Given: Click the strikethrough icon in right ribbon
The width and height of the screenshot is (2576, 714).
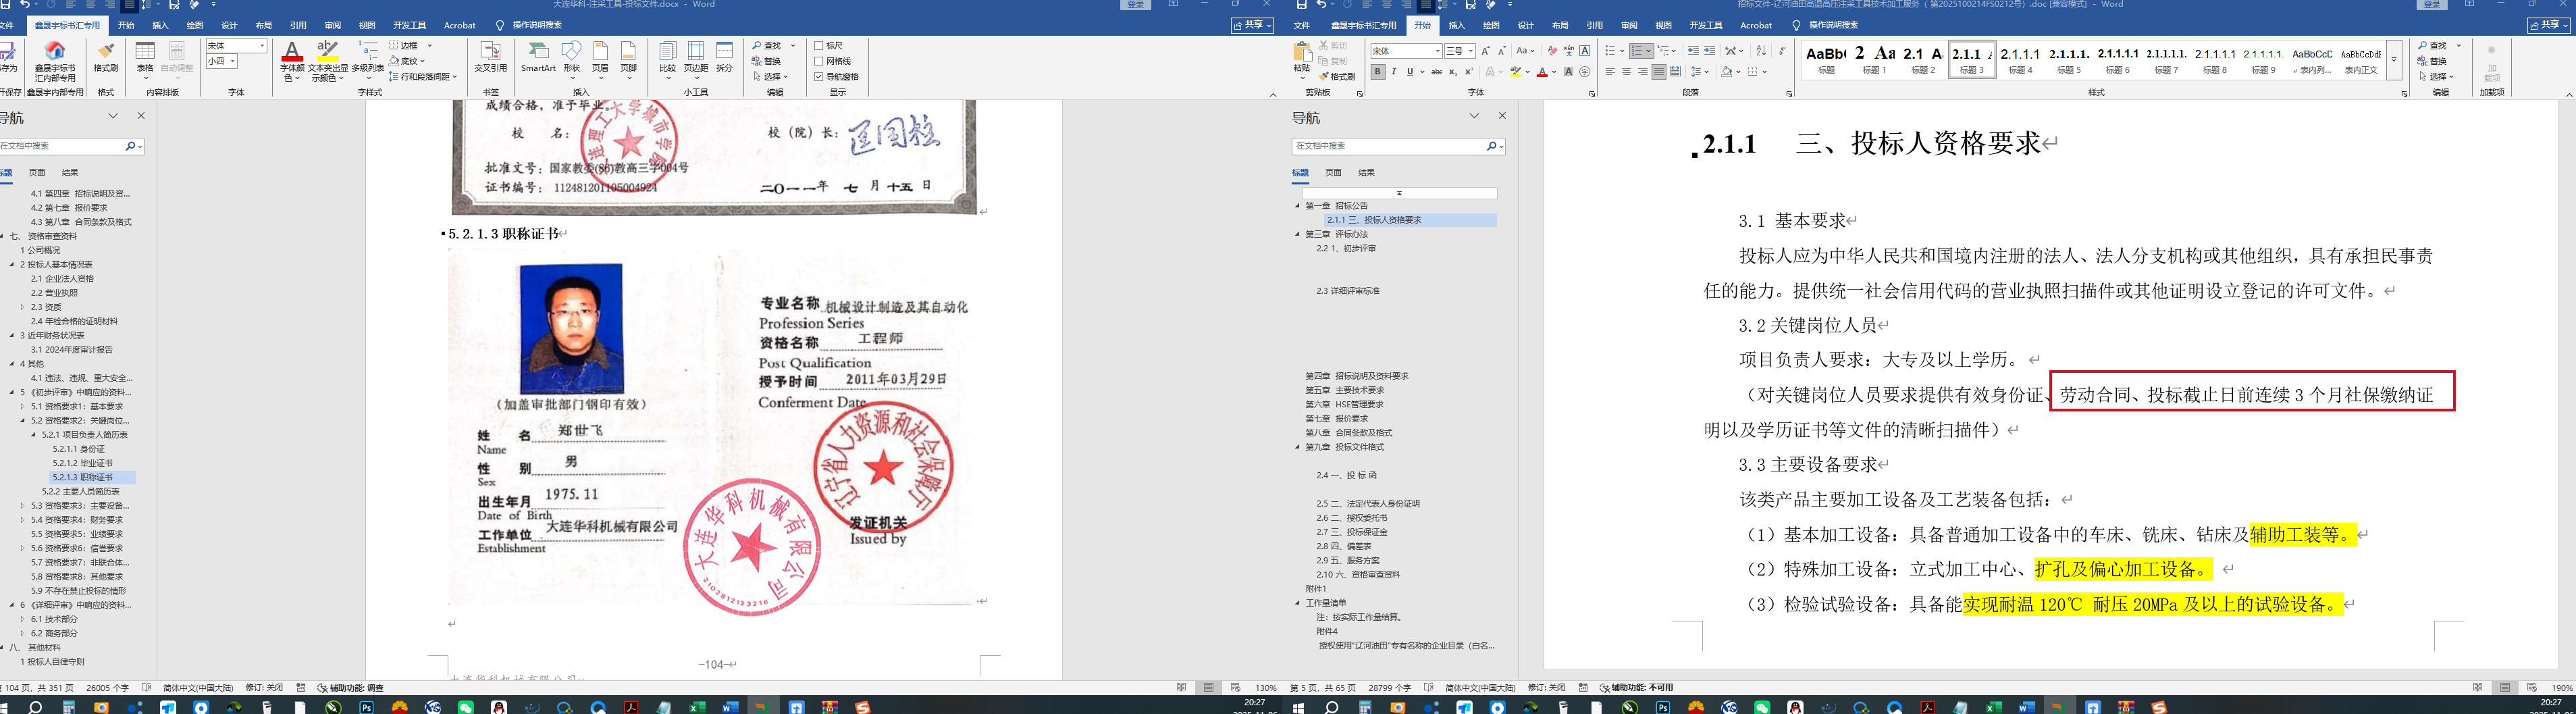Looking at the screenshot, I should (x=1436, y=72).
